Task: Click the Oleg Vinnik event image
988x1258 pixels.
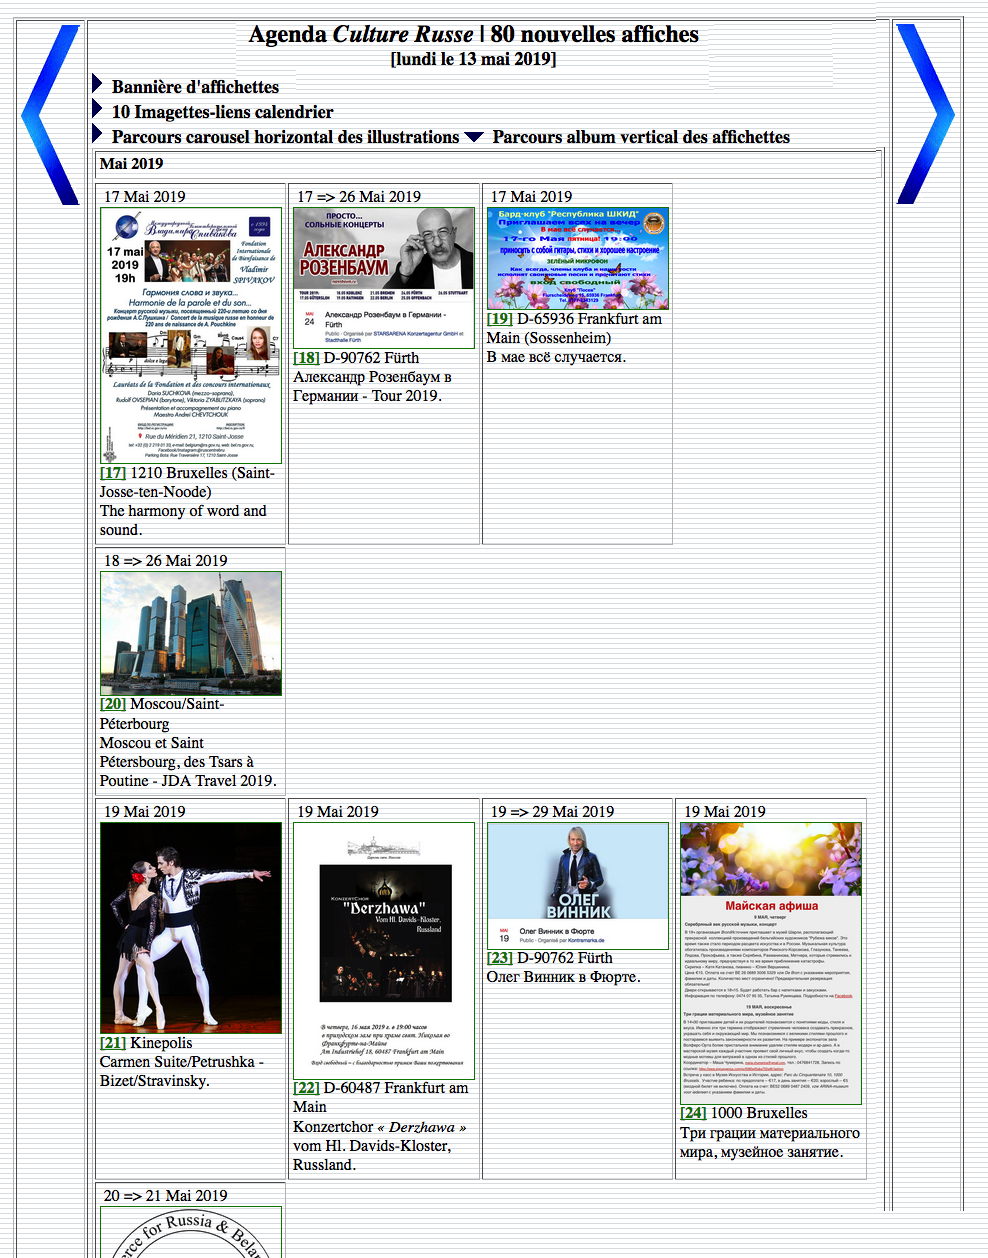Action: [x=578, y=886]
